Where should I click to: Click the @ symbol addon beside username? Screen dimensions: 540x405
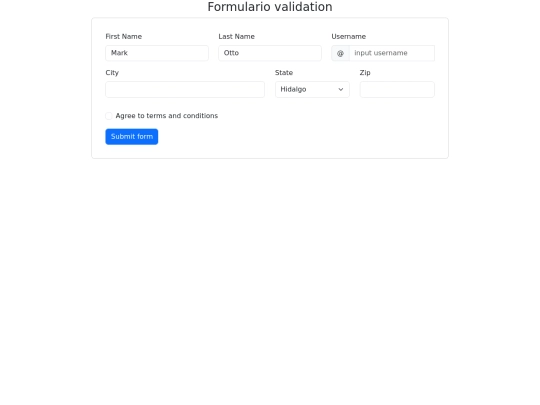point(340,53)
